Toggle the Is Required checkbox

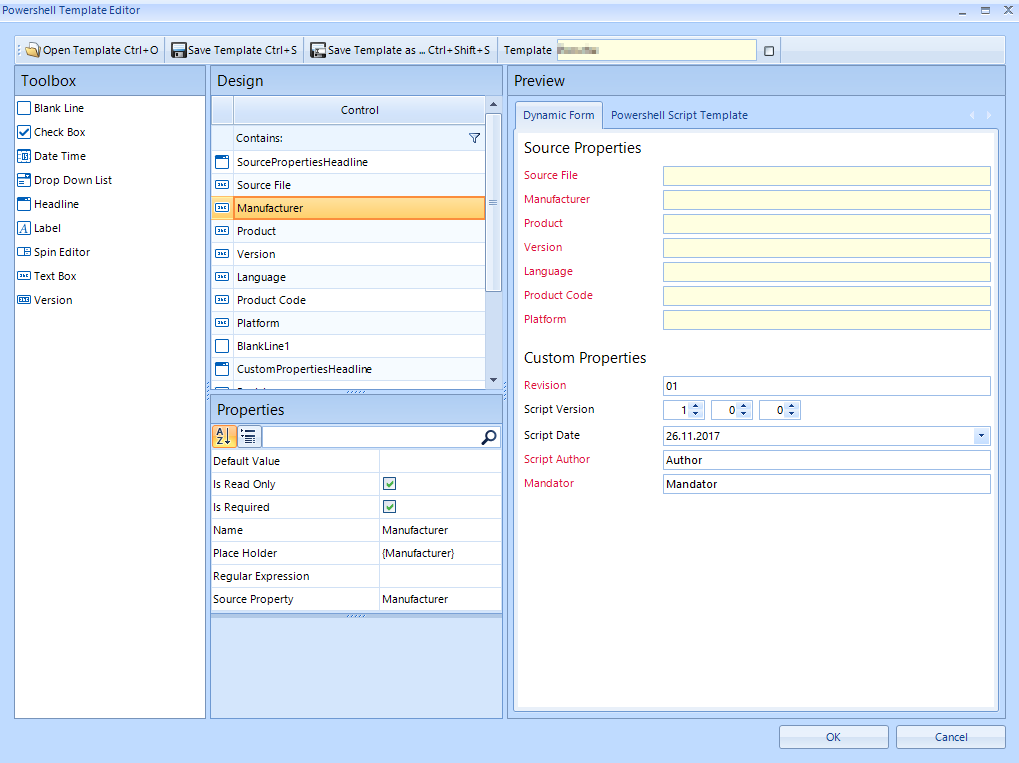[x=390, y=506]
